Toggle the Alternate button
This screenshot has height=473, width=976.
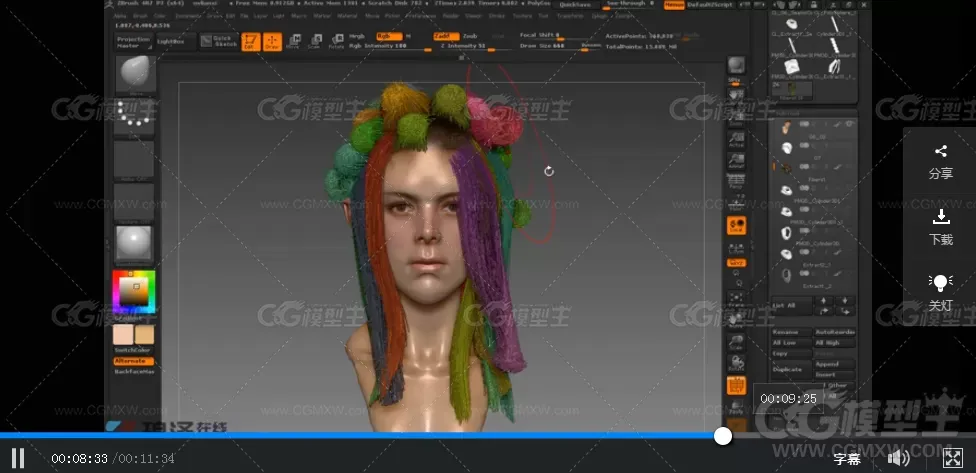(133, 361)
